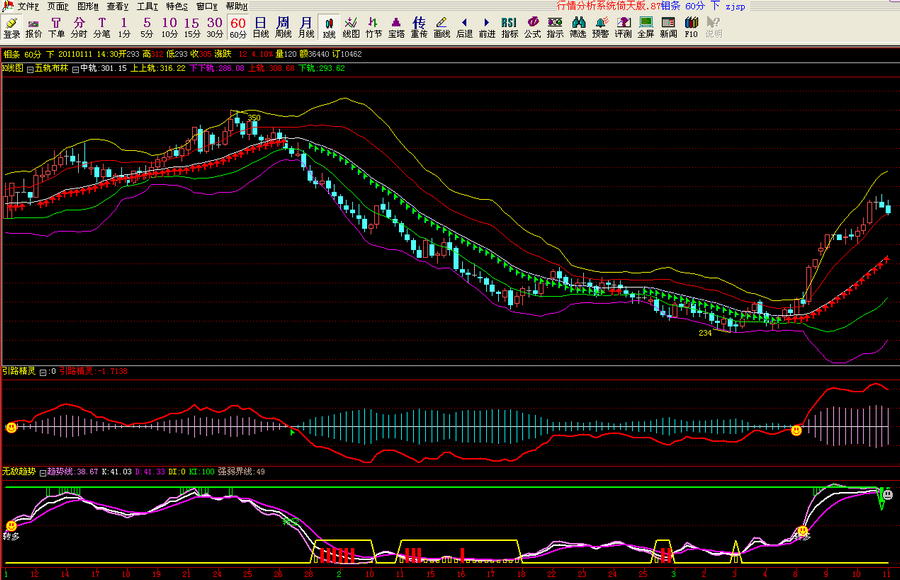Click the 登录 (login) toolbar icon

pyautogui.click(x=11, y=27)
